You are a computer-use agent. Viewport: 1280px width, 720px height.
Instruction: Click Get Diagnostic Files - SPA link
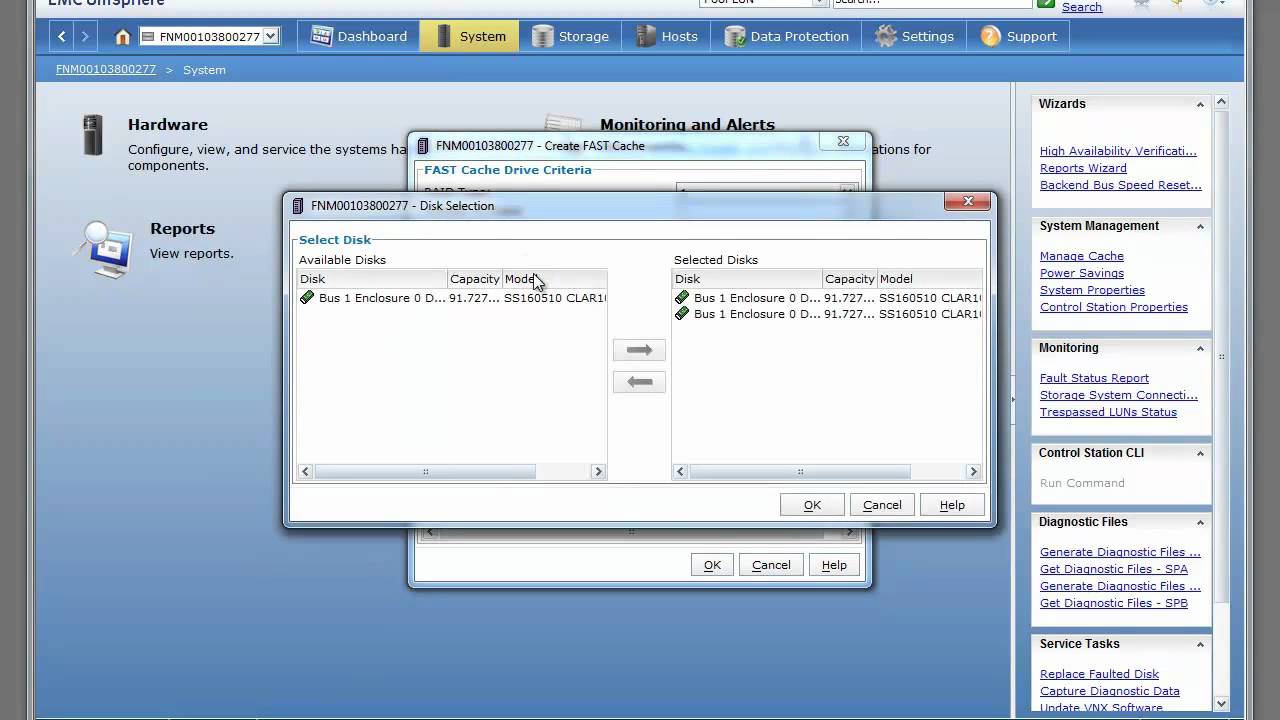click(1114, 569)
